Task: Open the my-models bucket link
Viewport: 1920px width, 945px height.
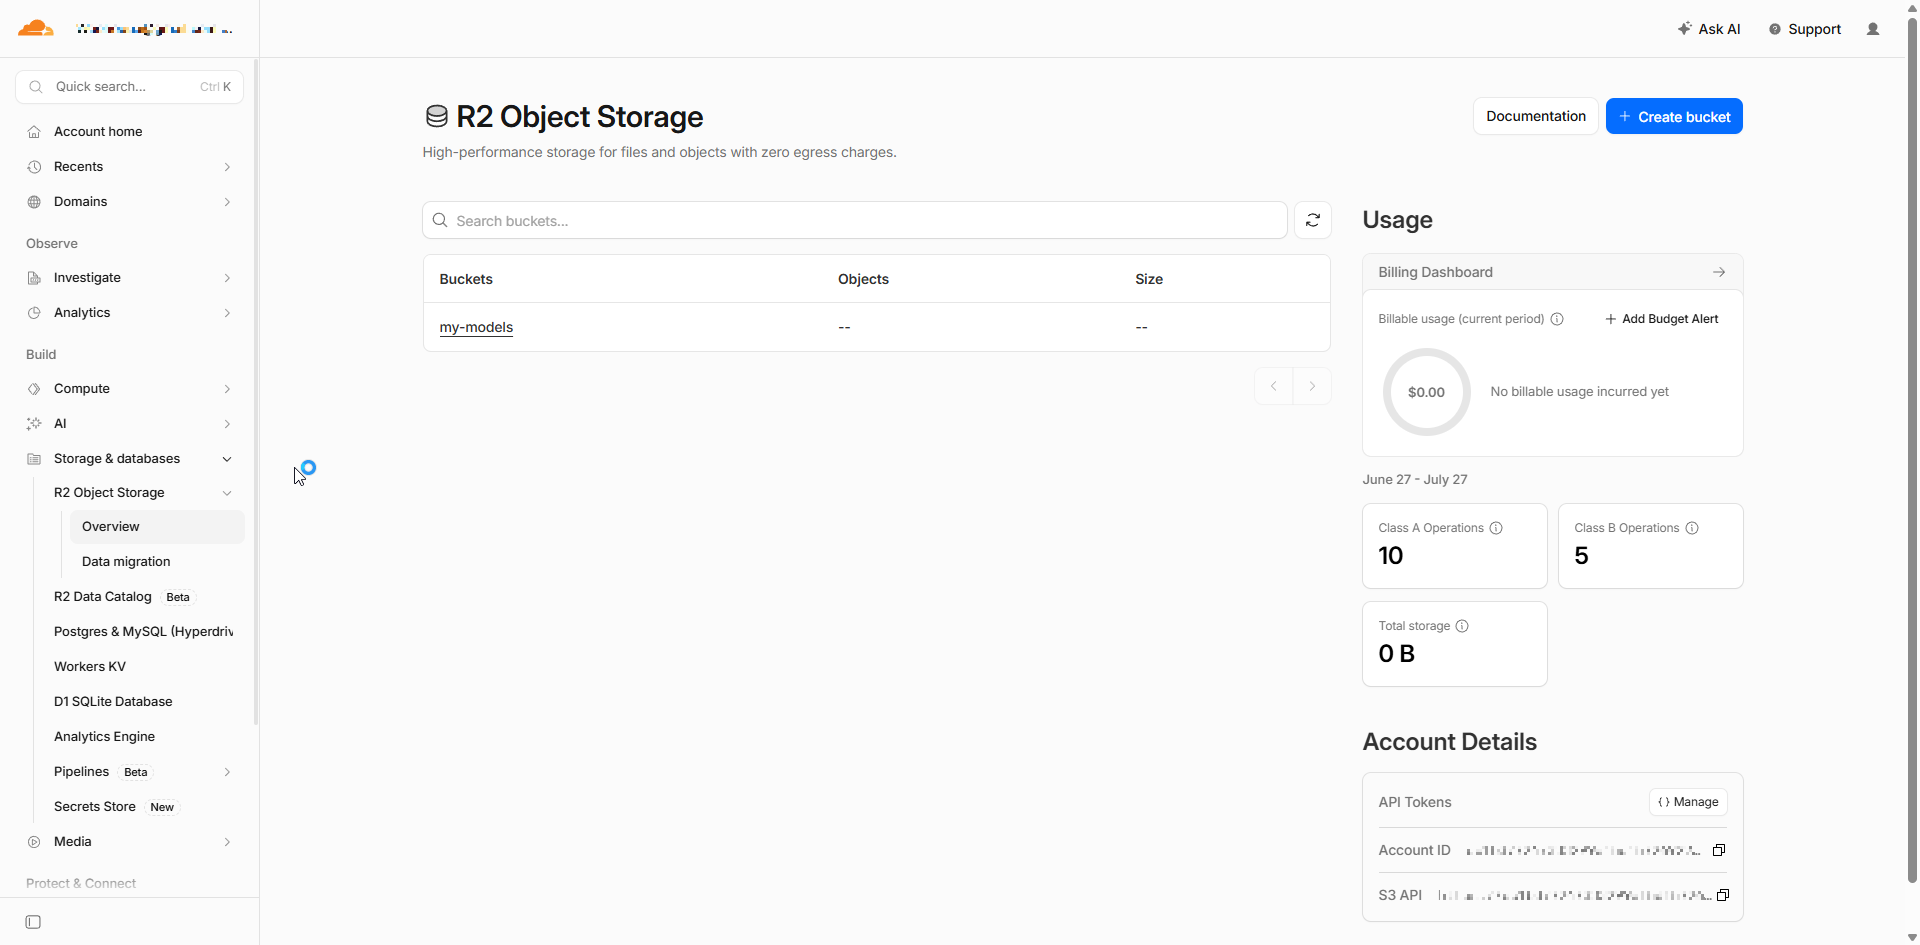Action: pyautogui.click(x=476, y=327)
